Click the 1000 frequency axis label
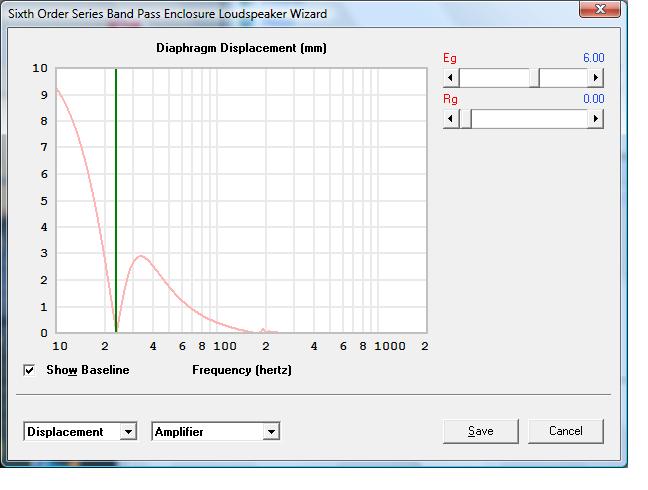The image size is (648, 490). [x=390, y=346]
